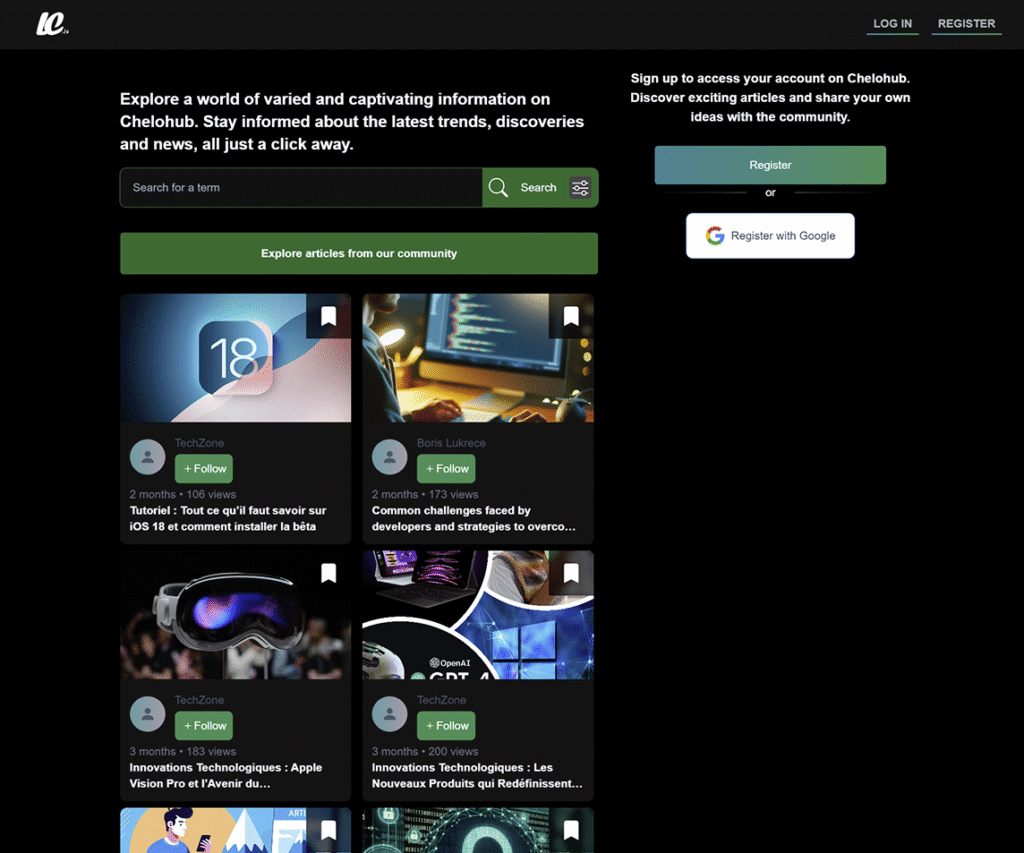Follow TechZone on the iOS 18 article
This screenshot has height=853, width=1024.
pos(204,468)
